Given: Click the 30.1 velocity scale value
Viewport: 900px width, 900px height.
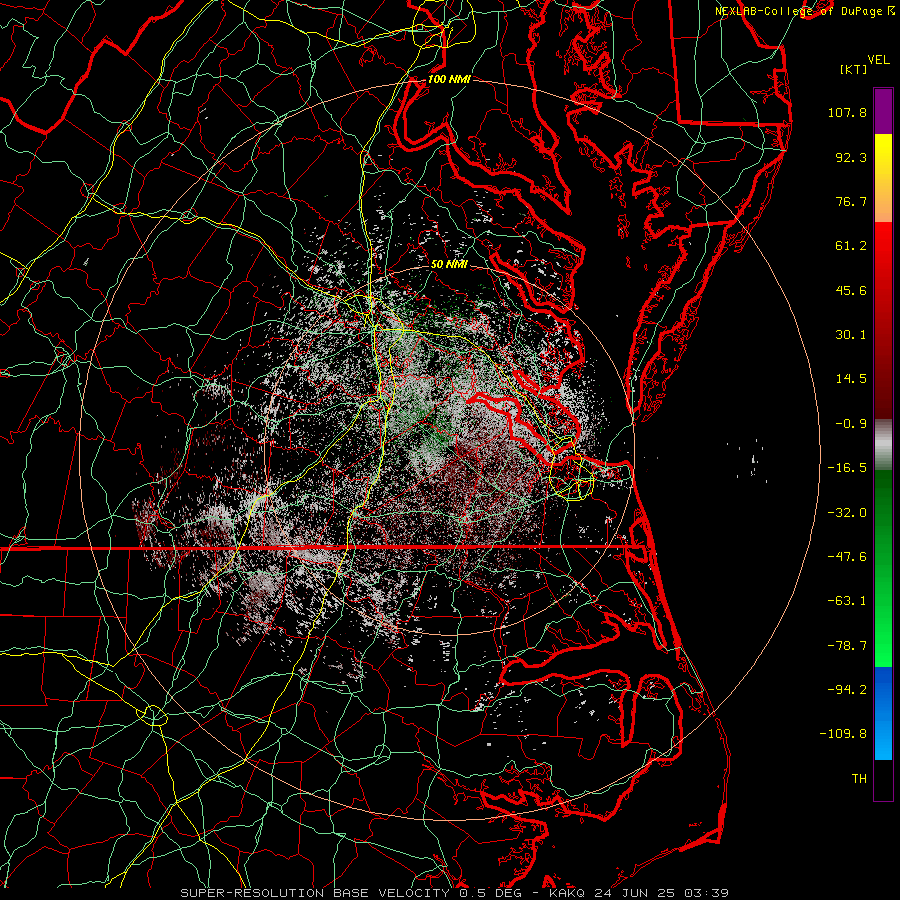Looking at the screenshot, I should tap(851, 335).
